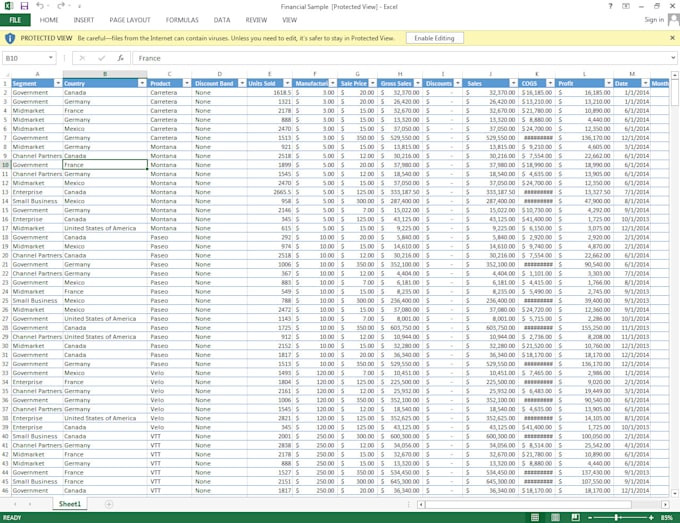Switch to Page Break Preview icon

pyautogui.click(x=575, y=517)
